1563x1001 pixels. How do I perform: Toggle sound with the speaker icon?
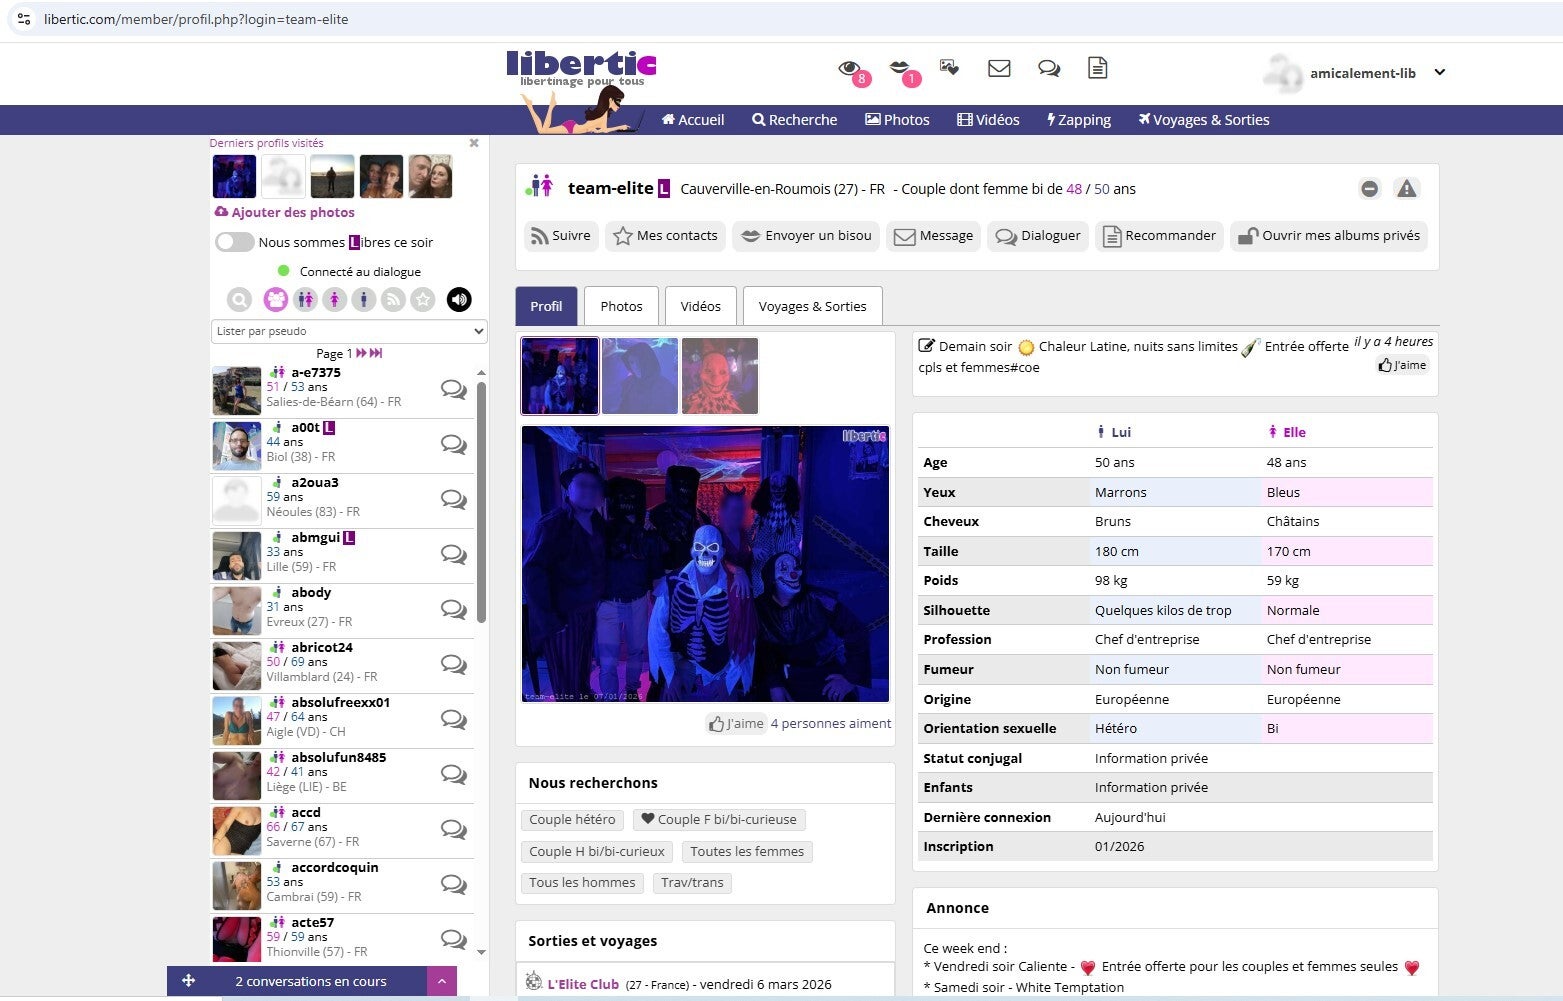(459, 299)
